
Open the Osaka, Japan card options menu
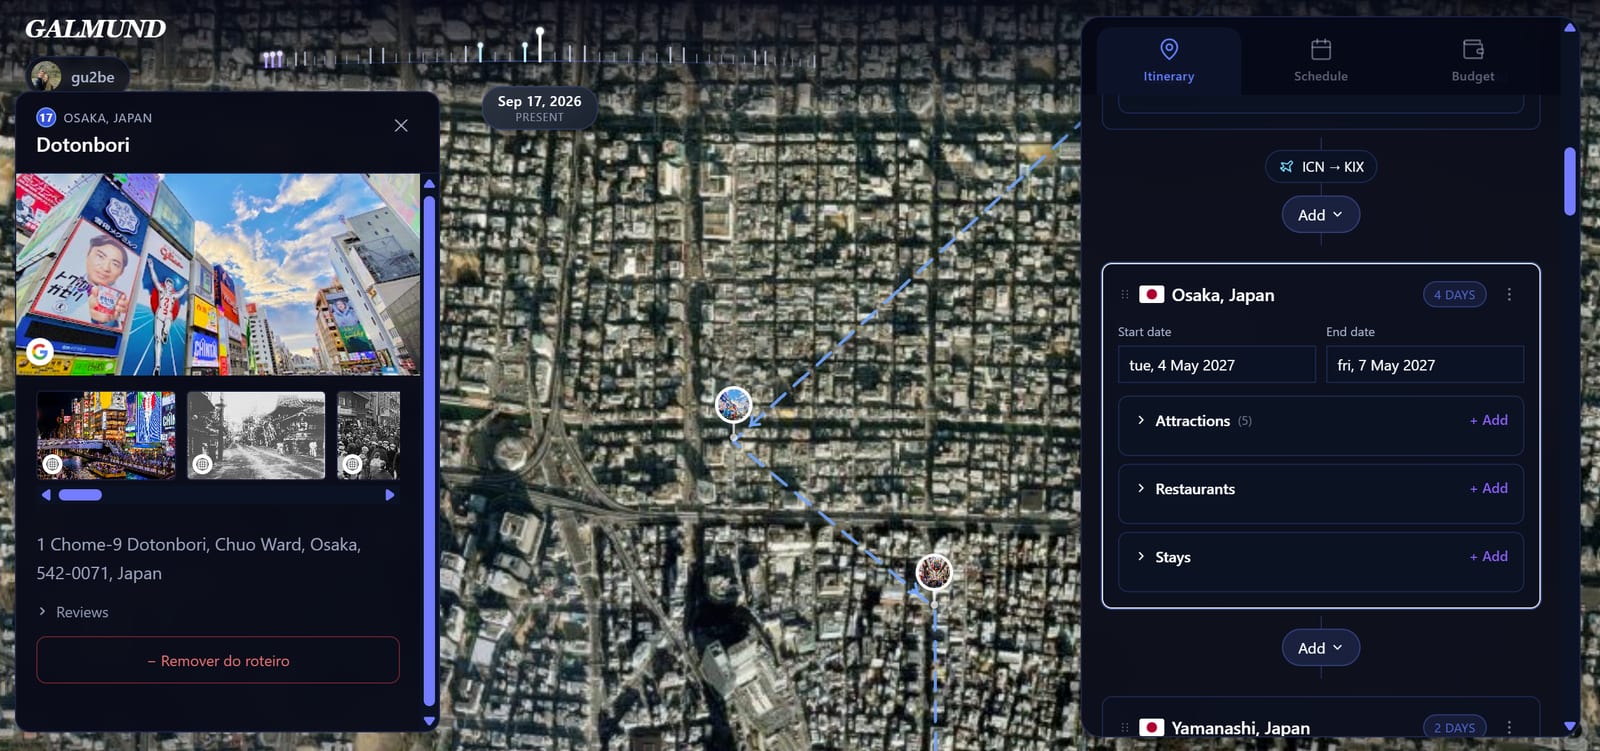pyautogui.click(x=1509, y=295)
